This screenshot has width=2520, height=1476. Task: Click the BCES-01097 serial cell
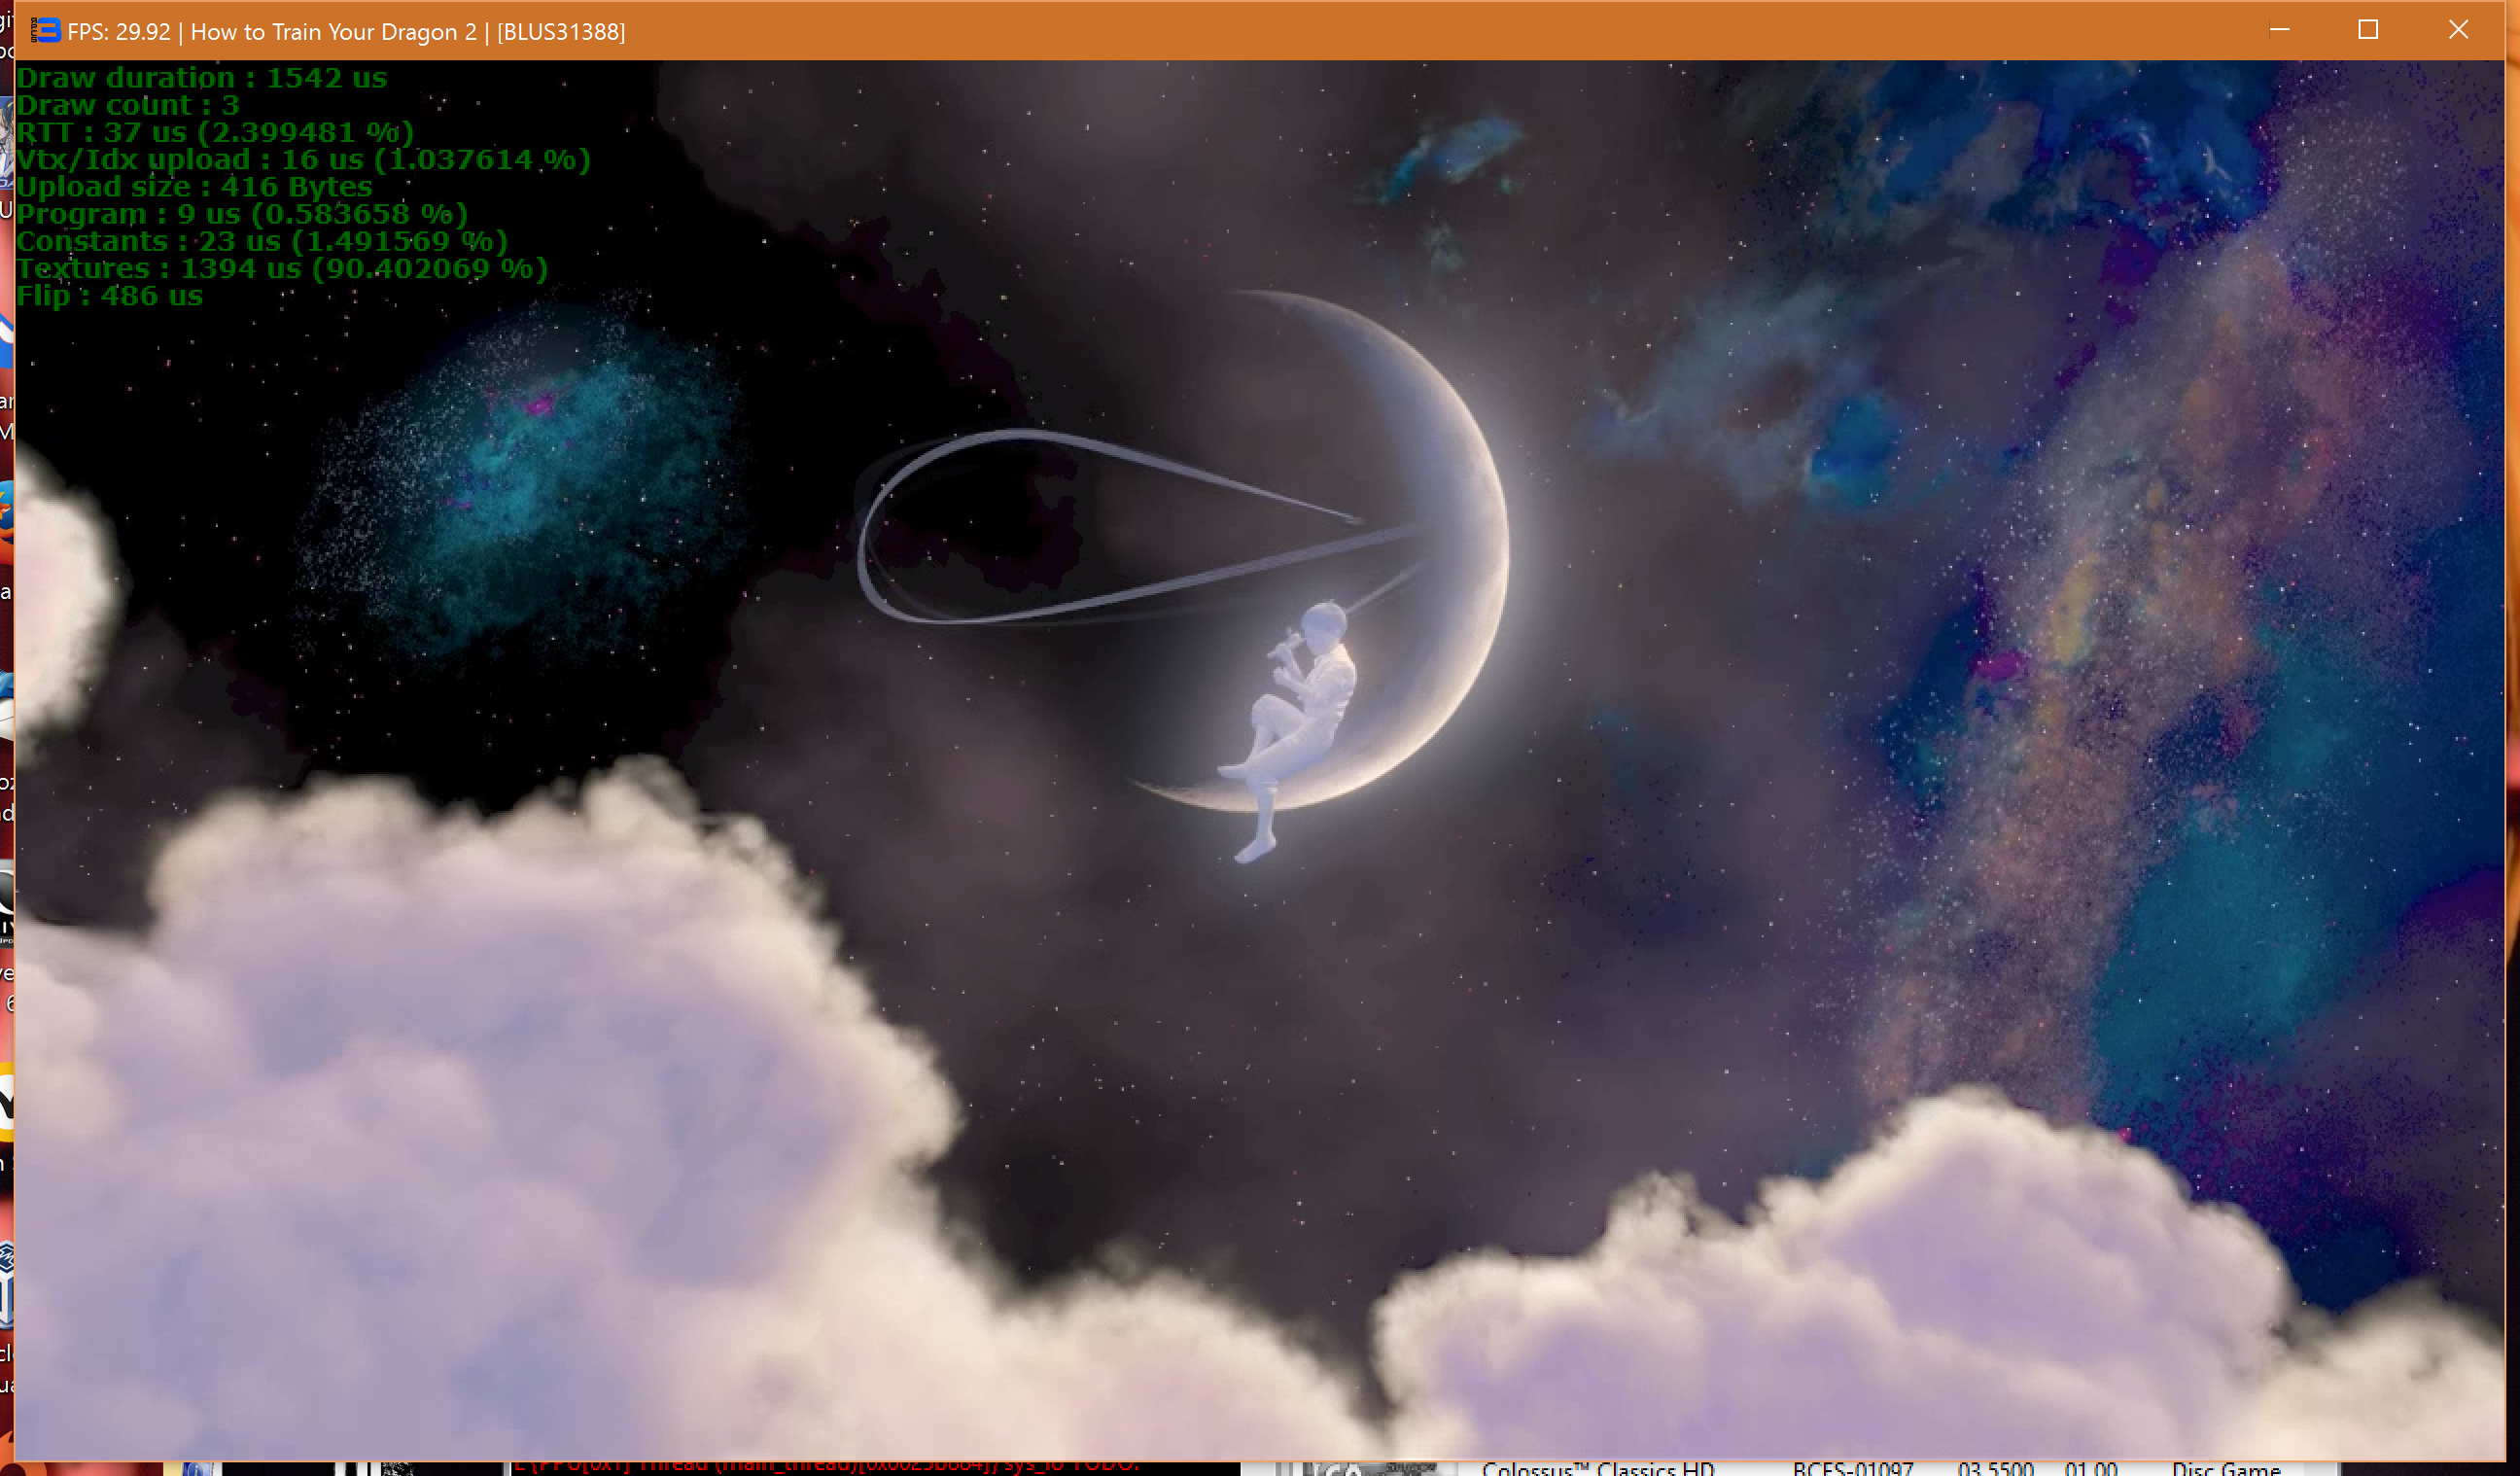(1852, 1468)
